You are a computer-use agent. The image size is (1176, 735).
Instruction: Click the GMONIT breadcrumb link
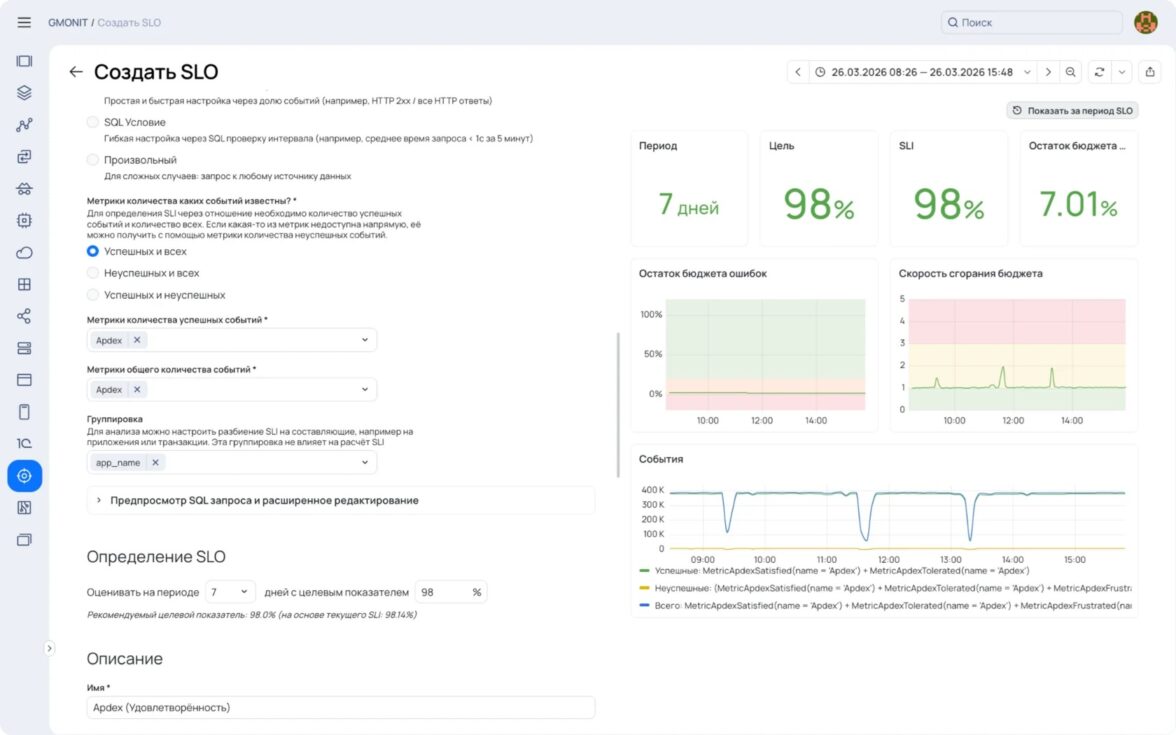point(68,22)
